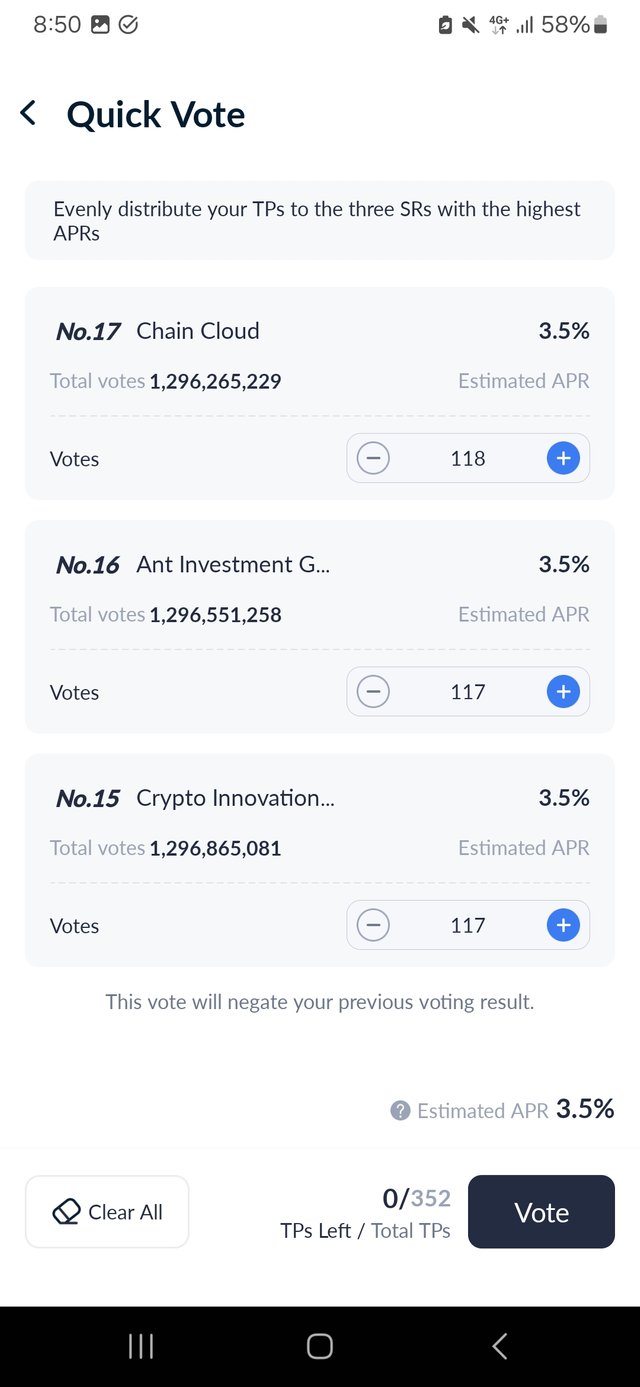Submit with the Vote button
Image resolution: width=640 pixels, height=1387 pixels.
click(541, 1211)
